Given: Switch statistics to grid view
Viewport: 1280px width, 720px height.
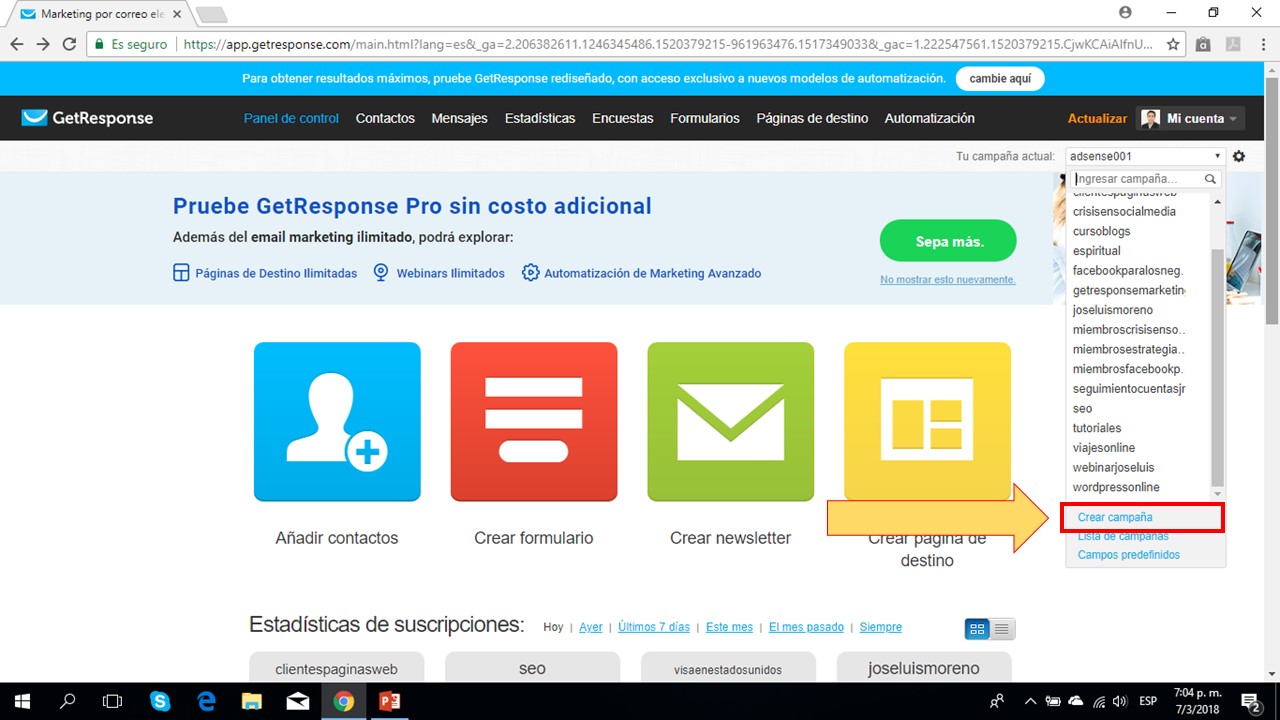Looking at the screenshot, I should [977, 629].
